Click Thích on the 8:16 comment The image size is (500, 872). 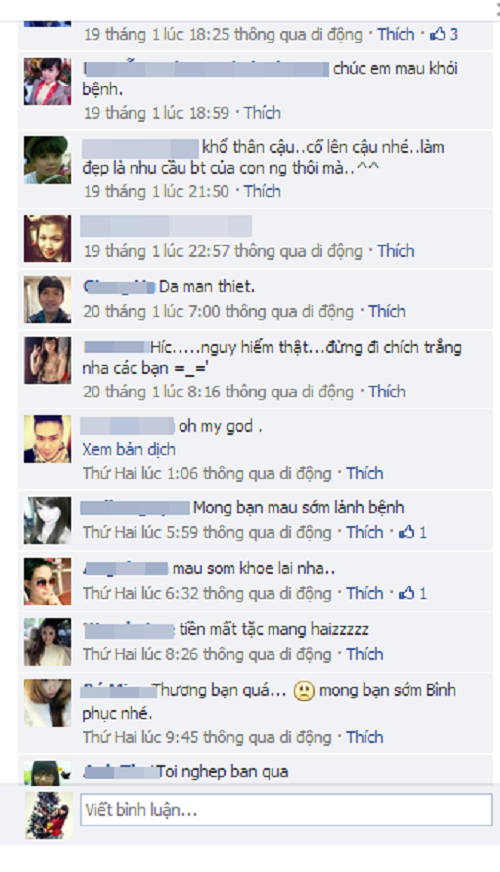point(387,392)
